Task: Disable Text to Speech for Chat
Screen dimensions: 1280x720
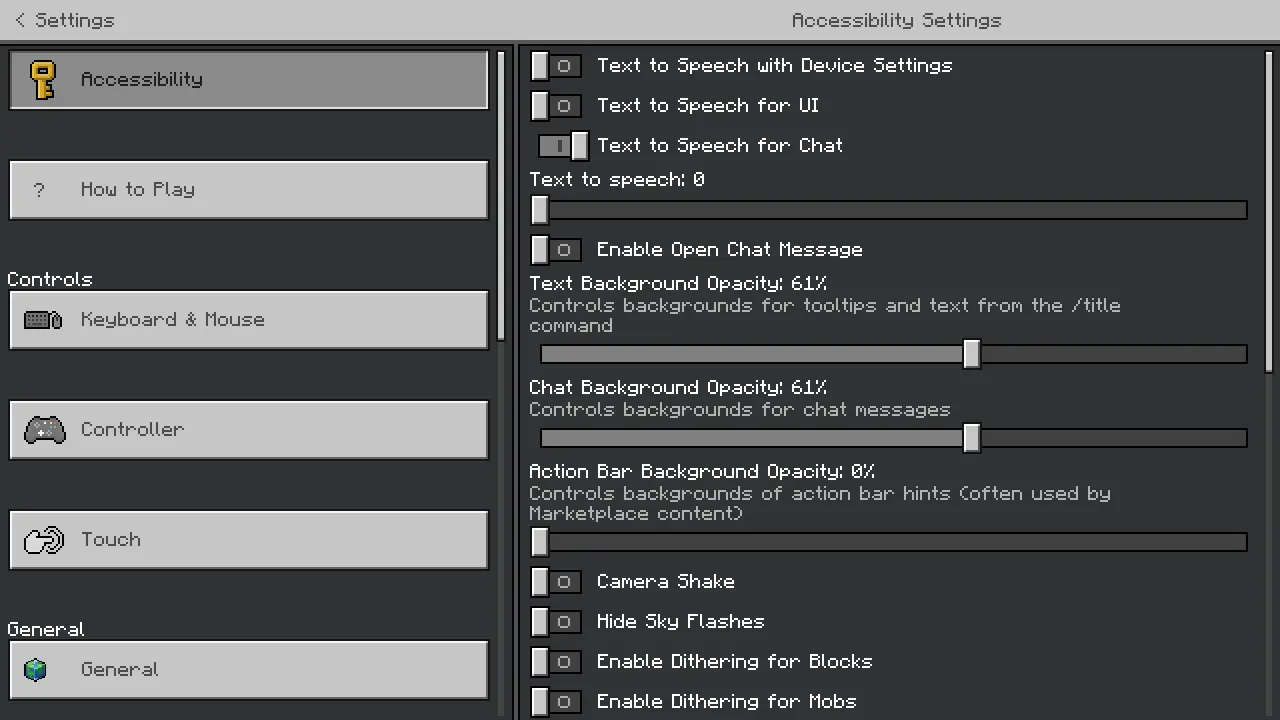Action: point(563,146)
